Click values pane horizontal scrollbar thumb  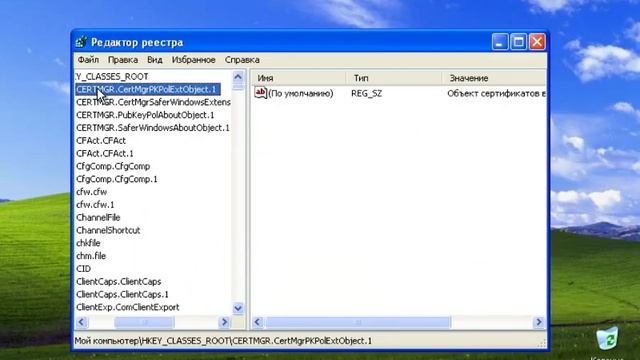pyautogui.click(x=358, y=322)
